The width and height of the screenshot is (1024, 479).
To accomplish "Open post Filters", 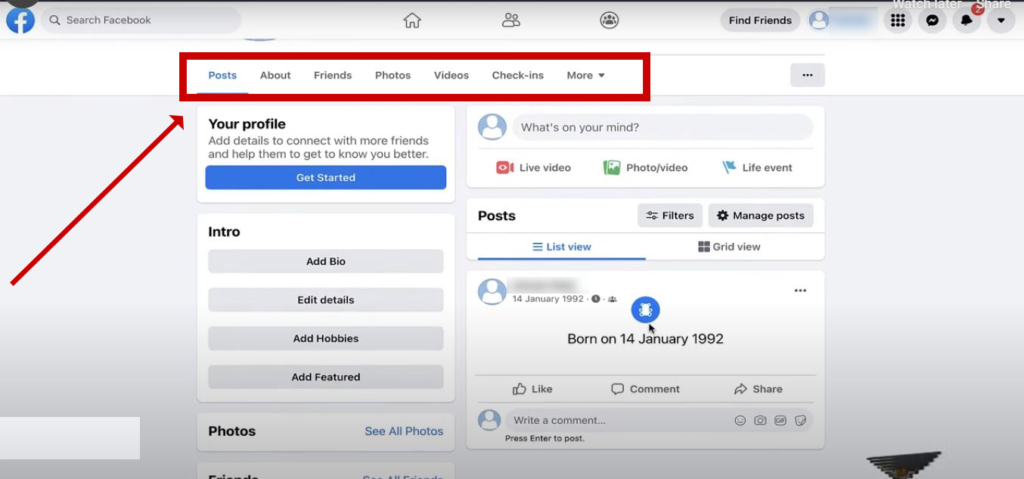I will [670, 216].
